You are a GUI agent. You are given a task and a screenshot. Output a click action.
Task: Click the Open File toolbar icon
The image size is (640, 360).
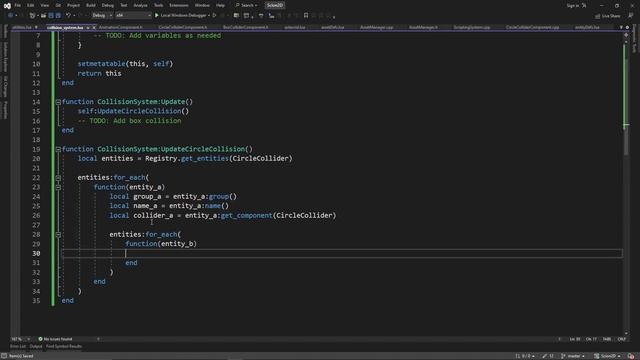(43, 16)
